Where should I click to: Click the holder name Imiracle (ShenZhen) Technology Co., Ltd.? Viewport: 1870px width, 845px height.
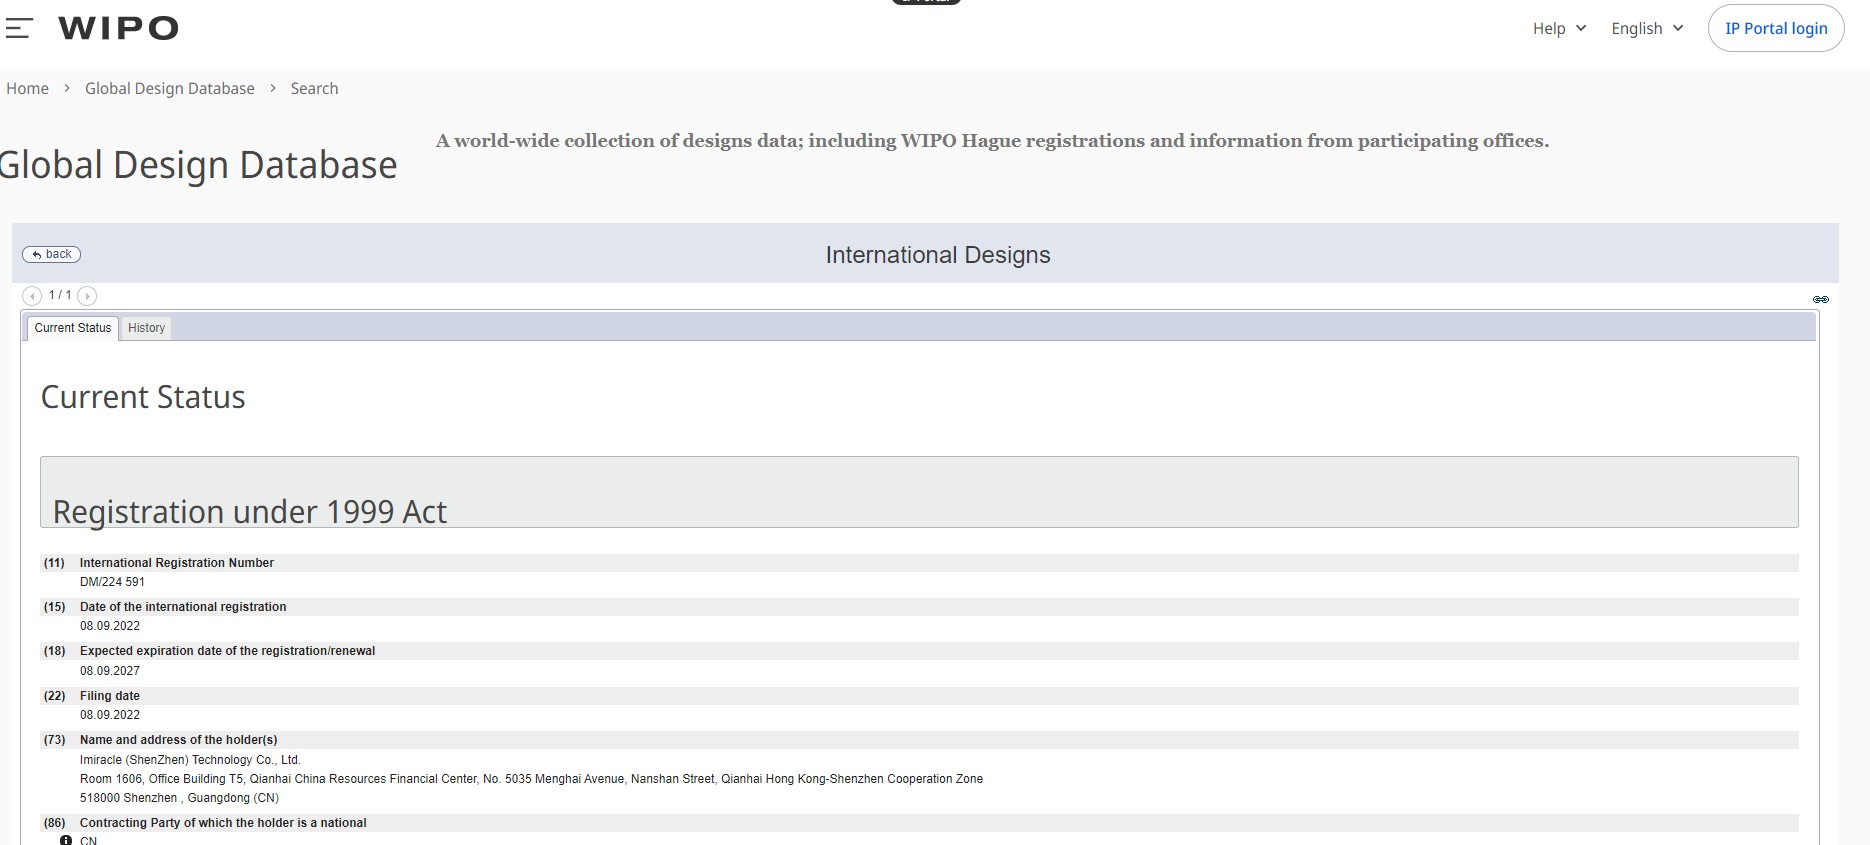point(190,760)
